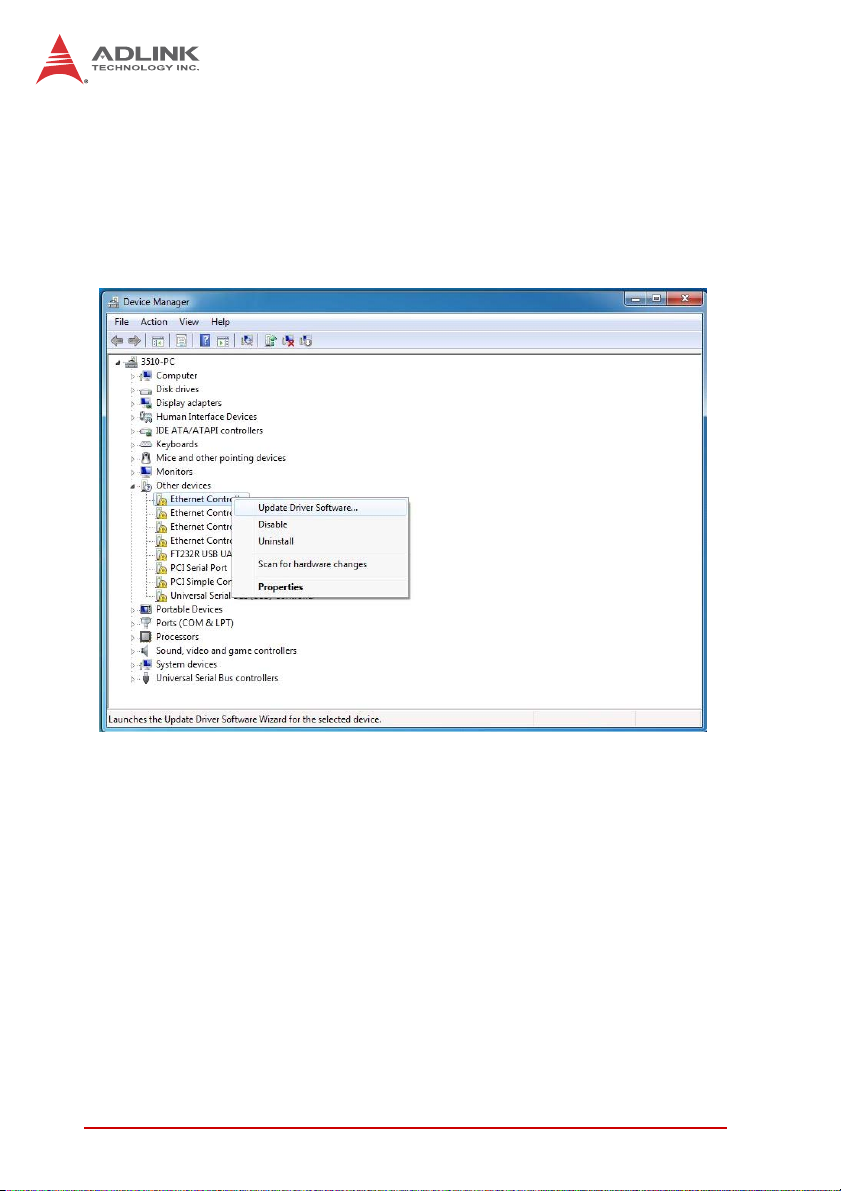Click the Device Manager window title text
The width and height of the screenshot is (841, 1191).
pyautogui.click(x=157, y=302)
